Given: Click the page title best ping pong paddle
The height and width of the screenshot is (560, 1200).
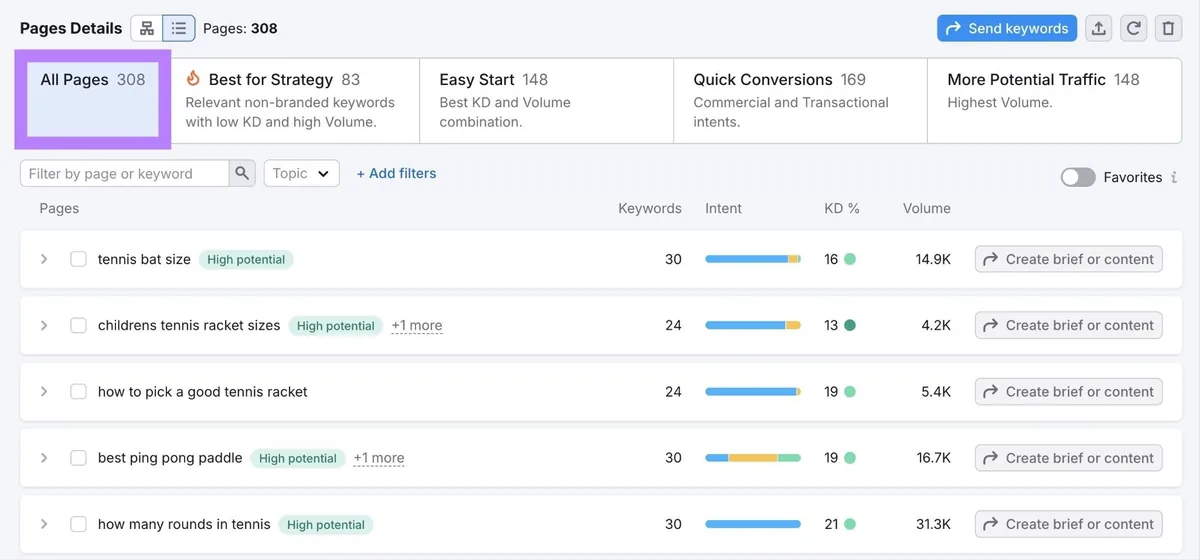Looking at the screenshot, I should pyautogui.click(x=170, y=458).
